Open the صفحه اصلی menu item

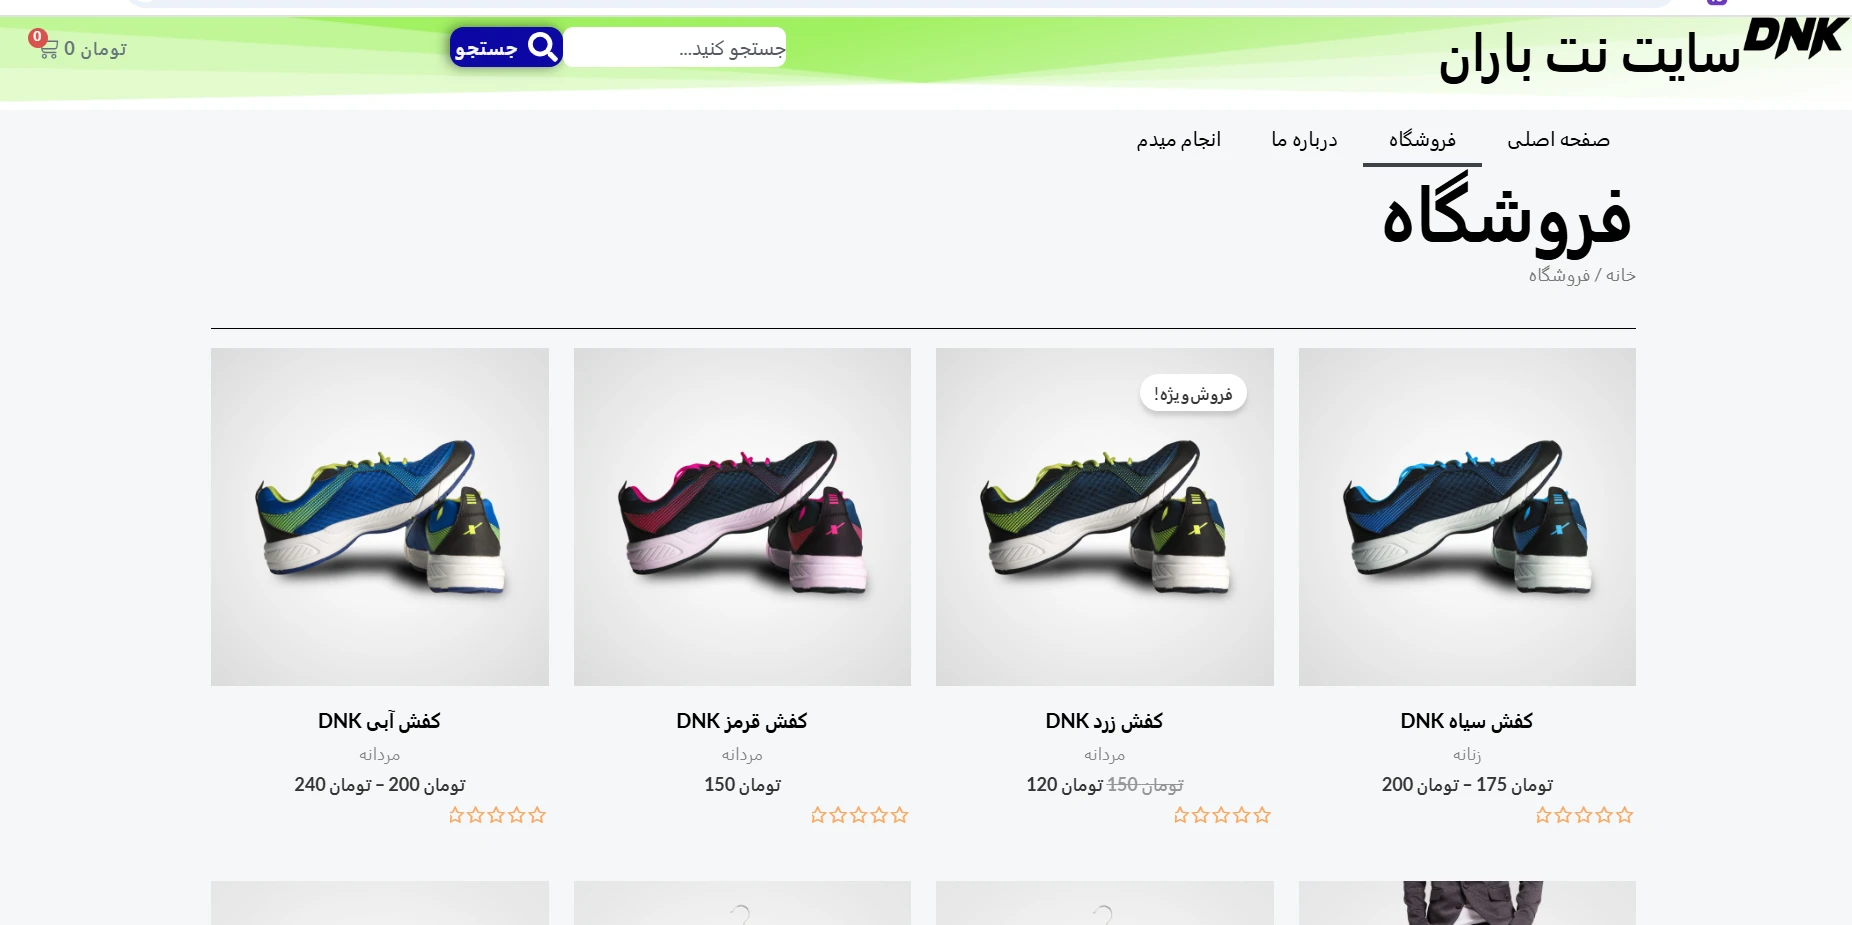tap(1558, 139)
